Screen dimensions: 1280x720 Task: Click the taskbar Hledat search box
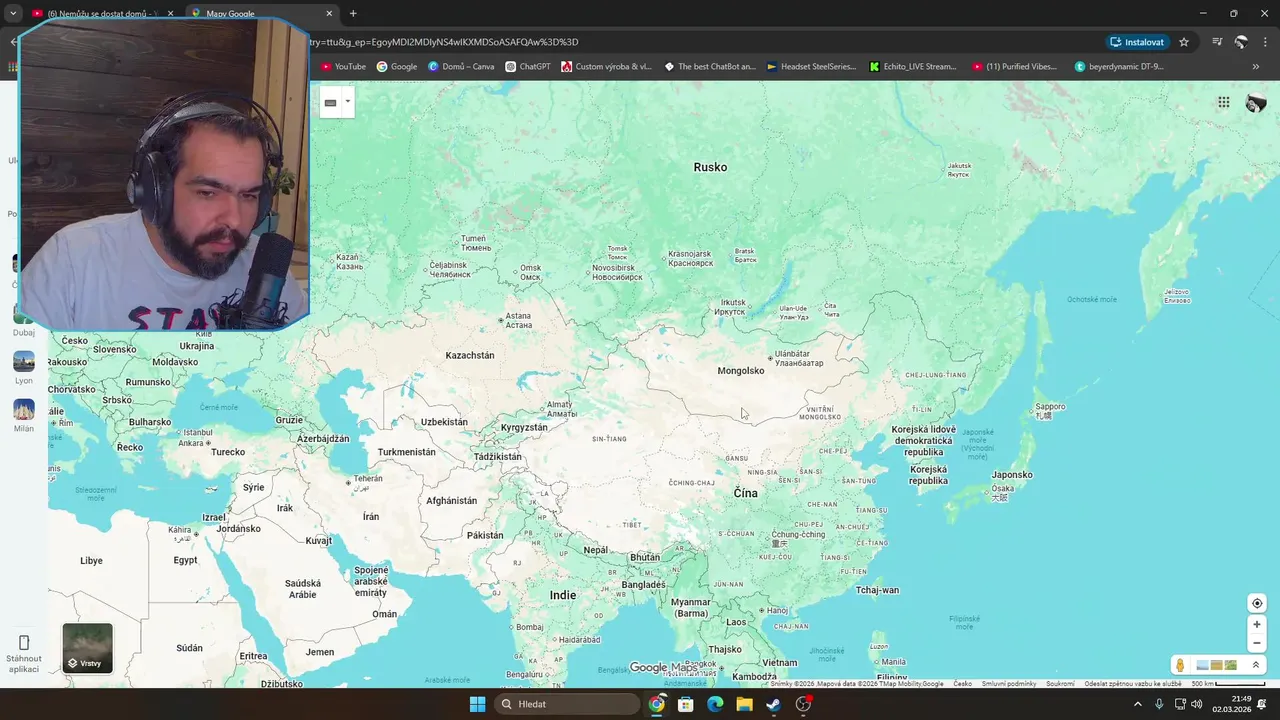(x=567, y=704)
